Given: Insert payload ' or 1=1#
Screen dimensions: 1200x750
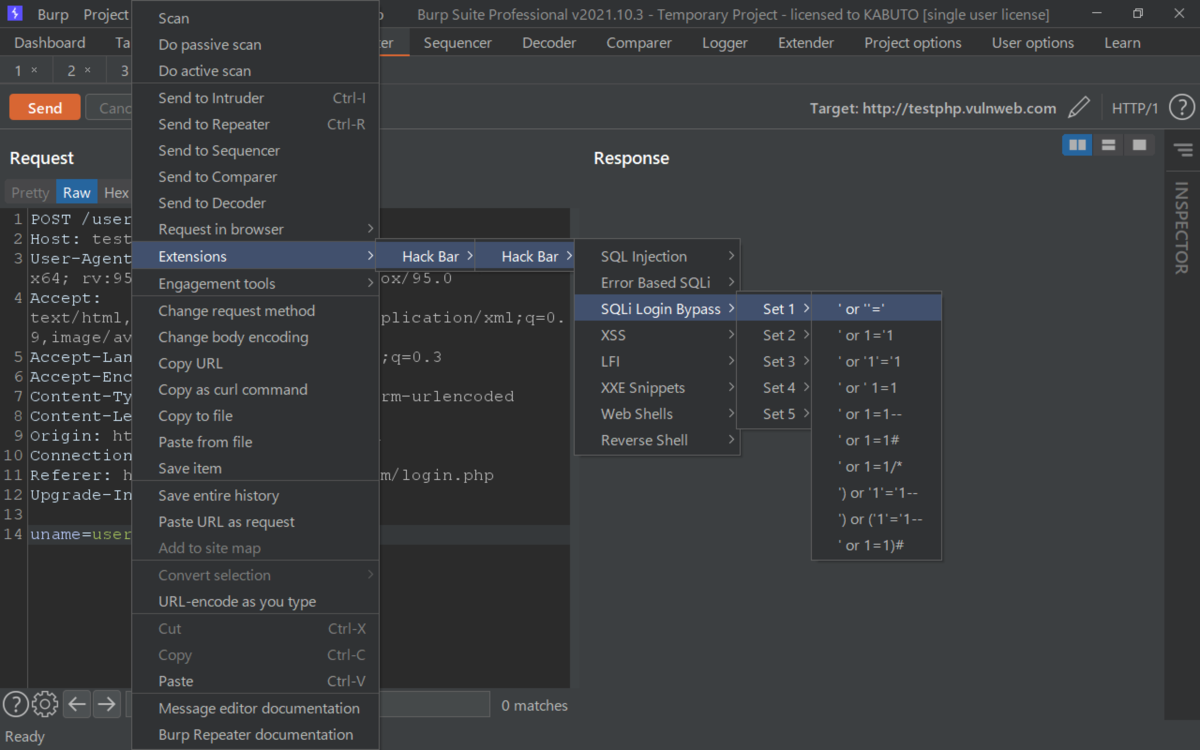Looking at the screenshot, I should tap(877, 440).
